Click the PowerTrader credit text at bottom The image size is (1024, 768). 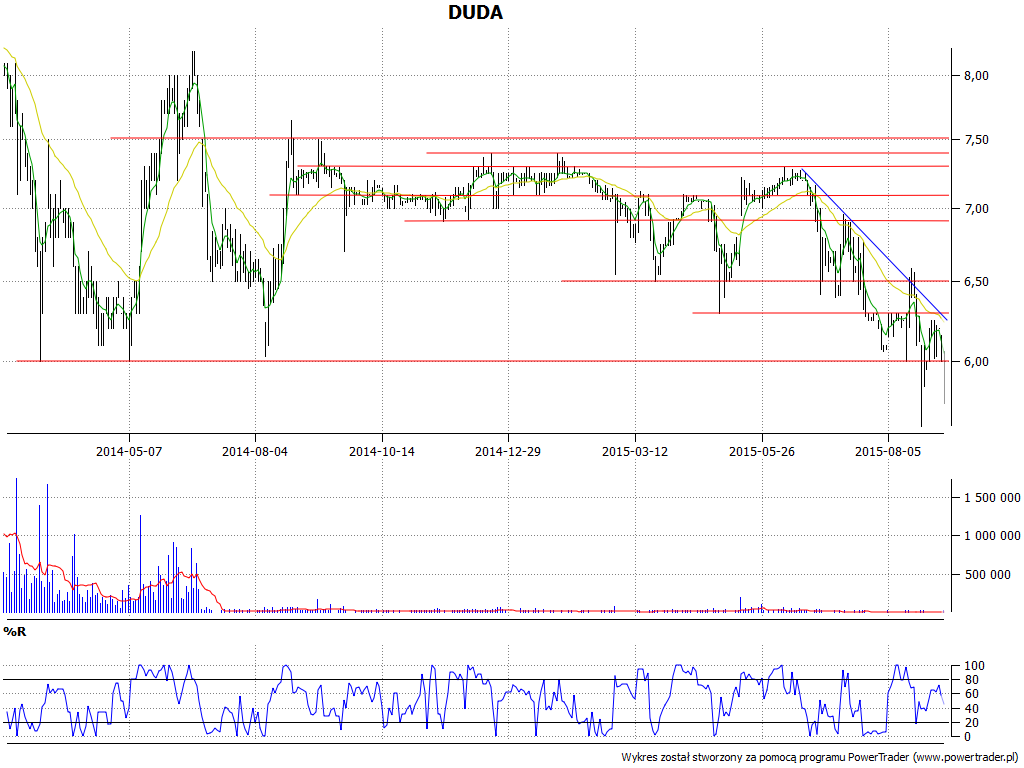[x=820, y=758]
